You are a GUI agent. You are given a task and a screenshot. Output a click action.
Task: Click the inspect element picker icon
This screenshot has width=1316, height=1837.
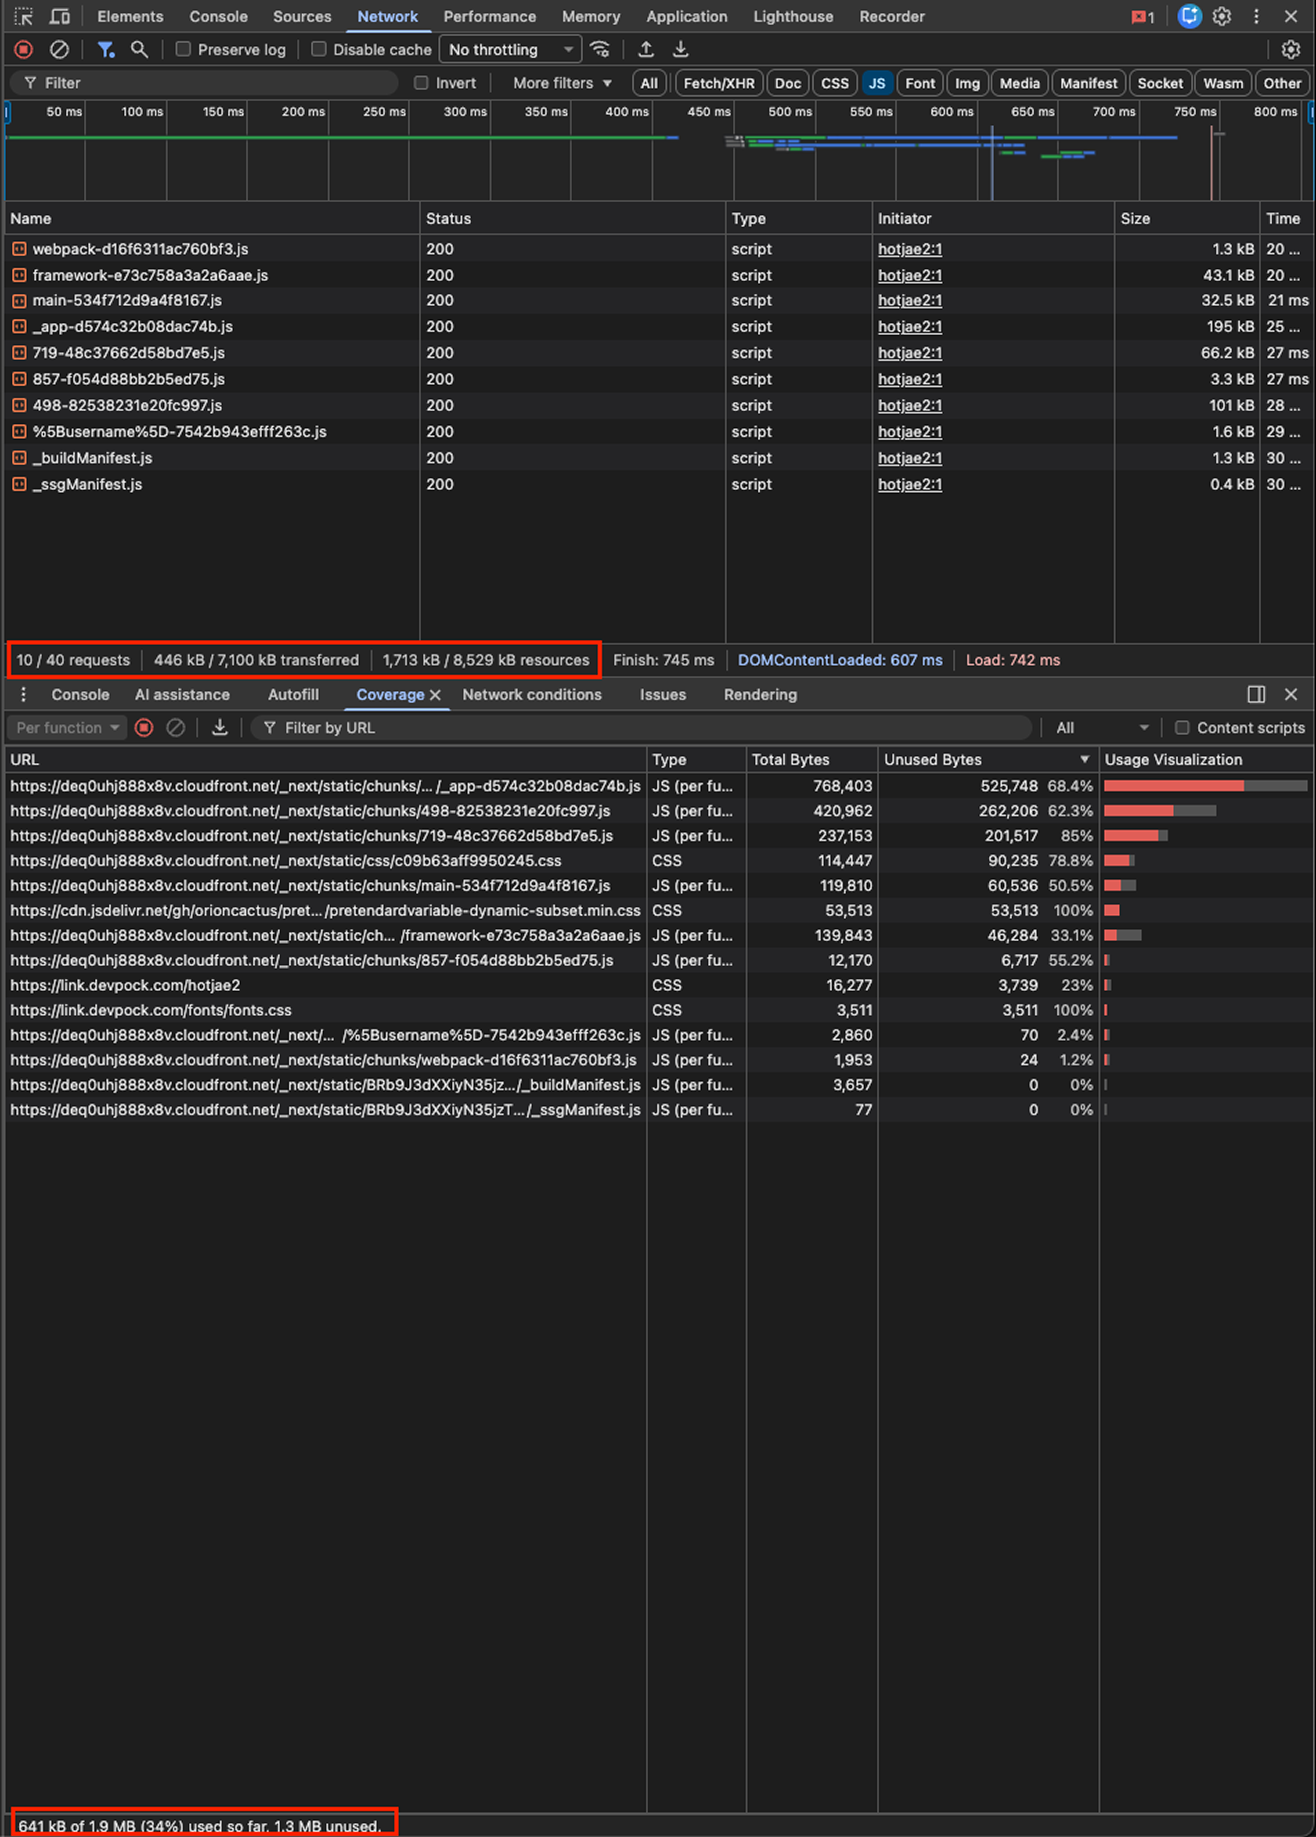click(23, 17)
